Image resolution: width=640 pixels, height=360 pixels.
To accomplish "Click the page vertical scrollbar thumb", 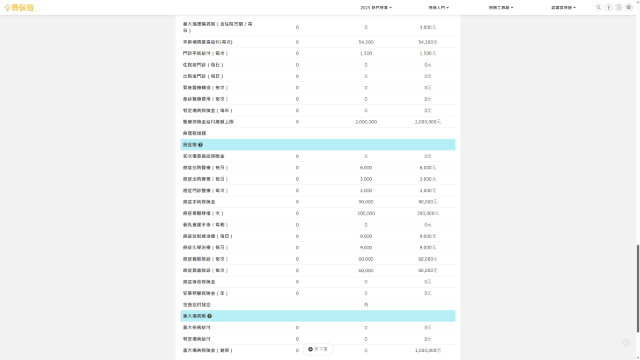I will coord(638,289).
